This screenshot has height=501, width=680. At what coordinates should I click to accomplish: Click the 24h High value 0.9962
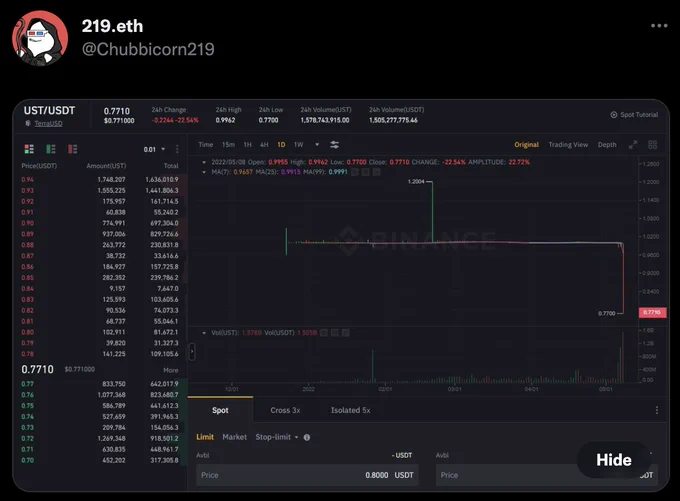coord(226,120)
